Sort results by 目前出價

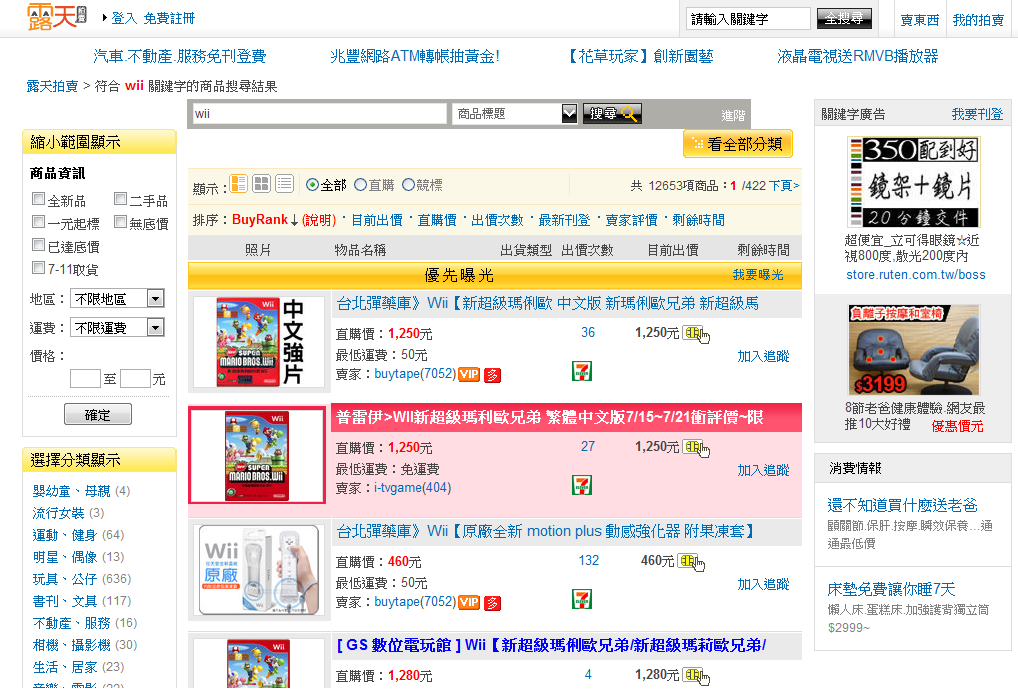point(377,220)
